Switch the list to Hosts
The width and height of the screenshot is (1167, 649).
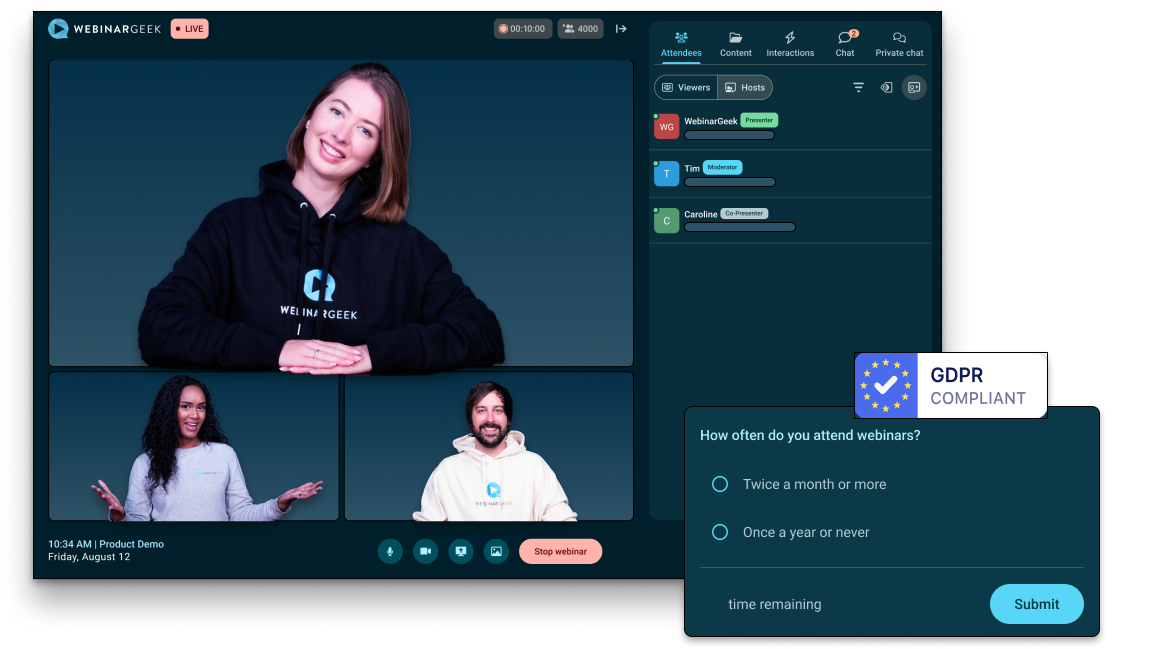click(x=745, y=88)
